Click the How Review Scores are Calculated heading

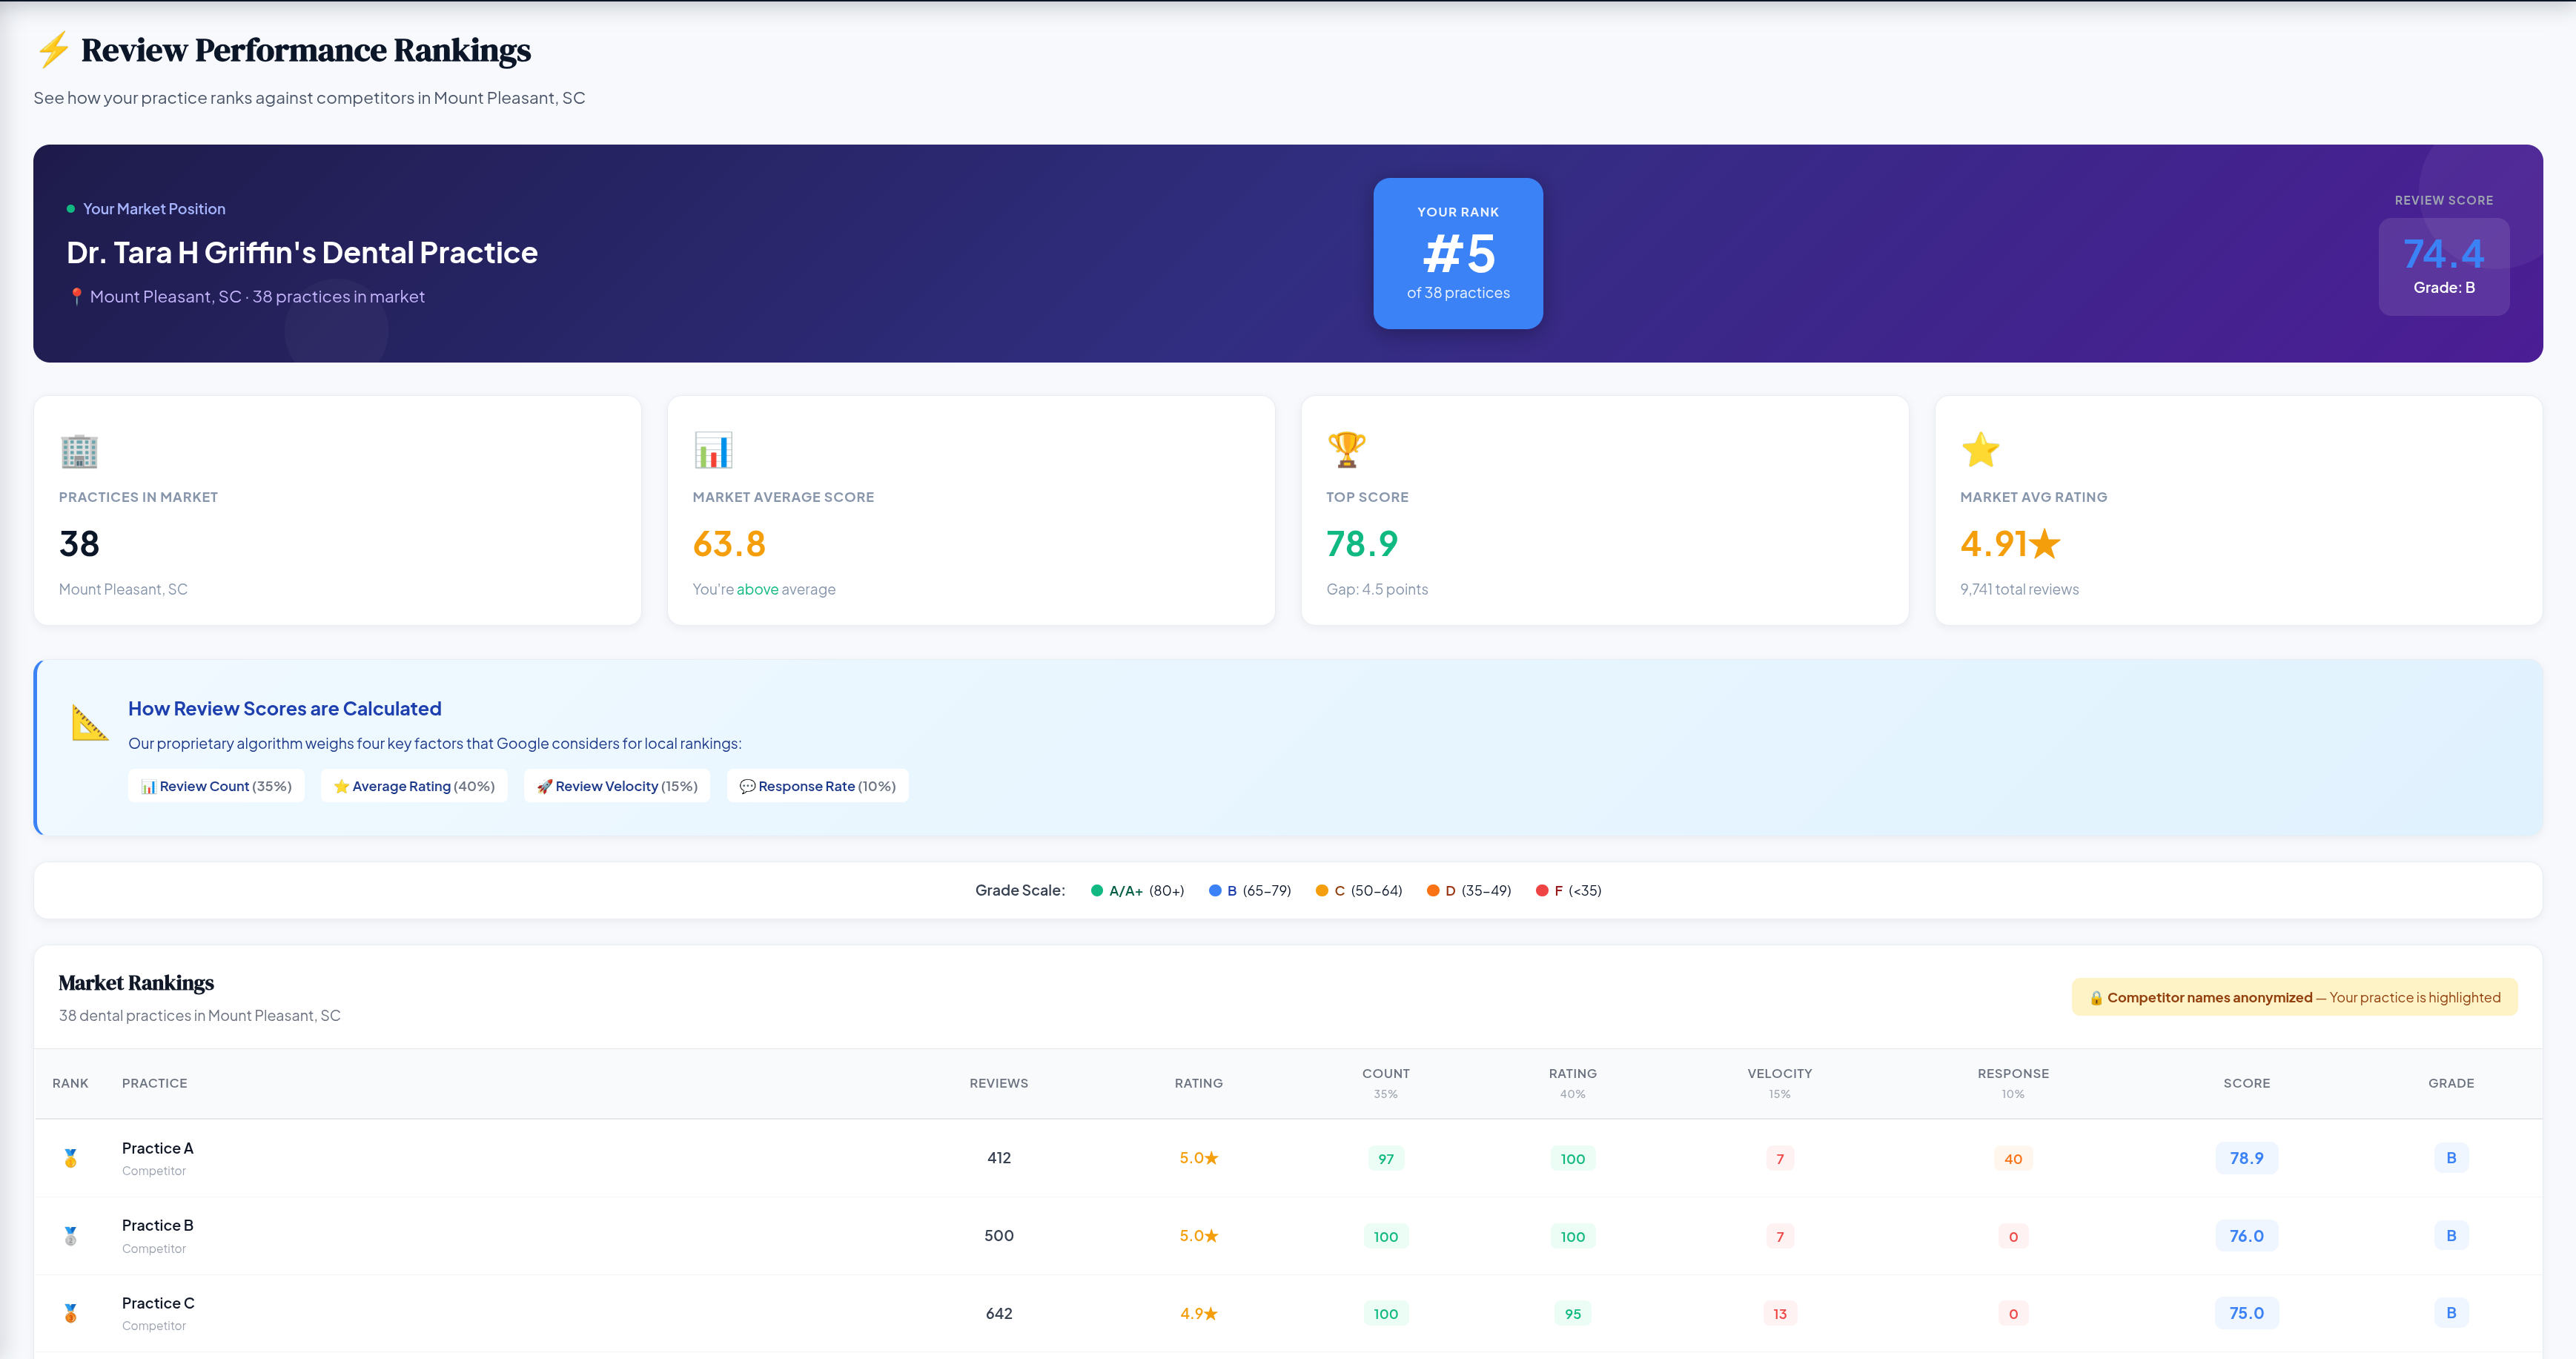point(285,709)
